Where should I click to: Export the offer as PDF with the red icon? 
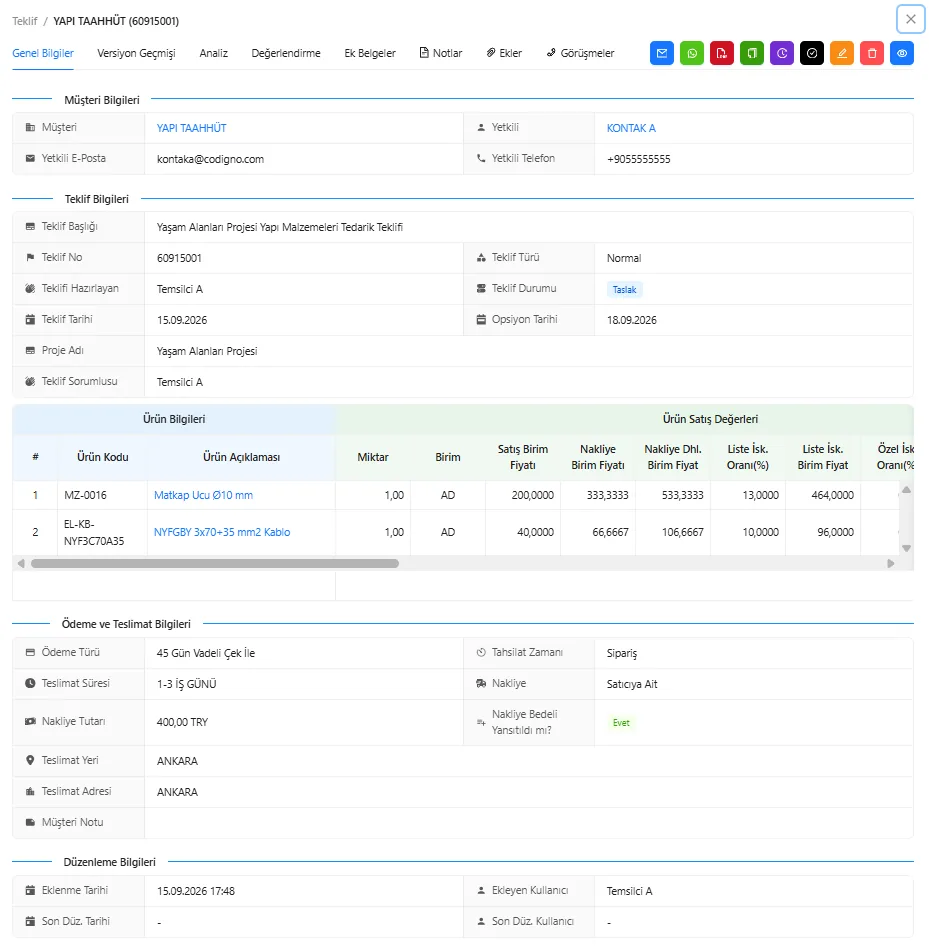tap(722, 53)
